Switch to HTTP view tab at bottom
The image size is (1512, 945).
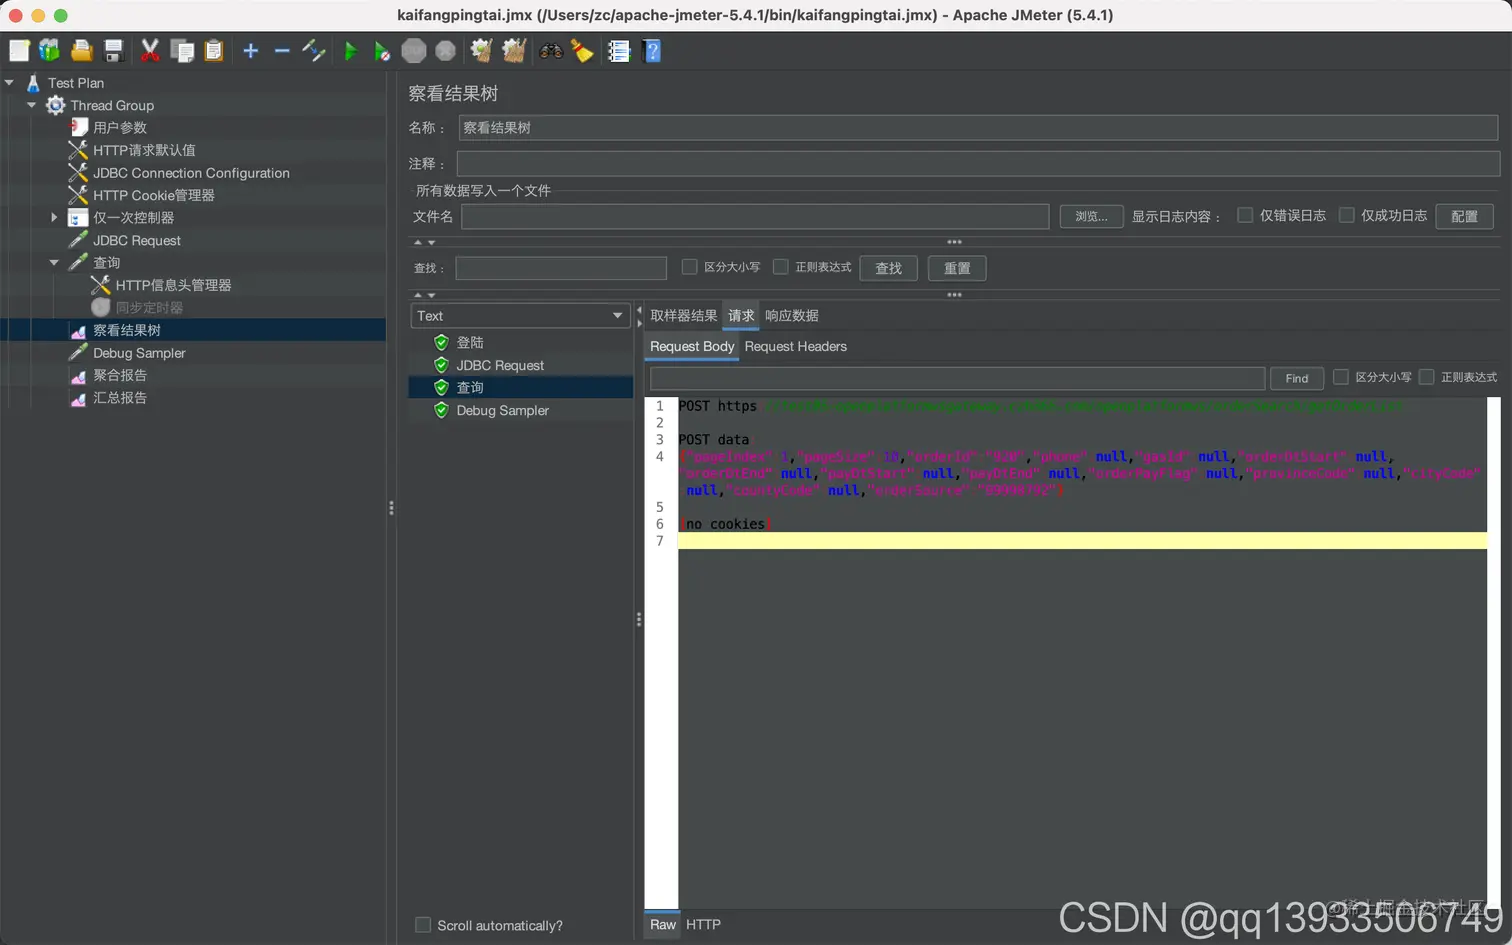pyautogui.click(x=703, y=924)
